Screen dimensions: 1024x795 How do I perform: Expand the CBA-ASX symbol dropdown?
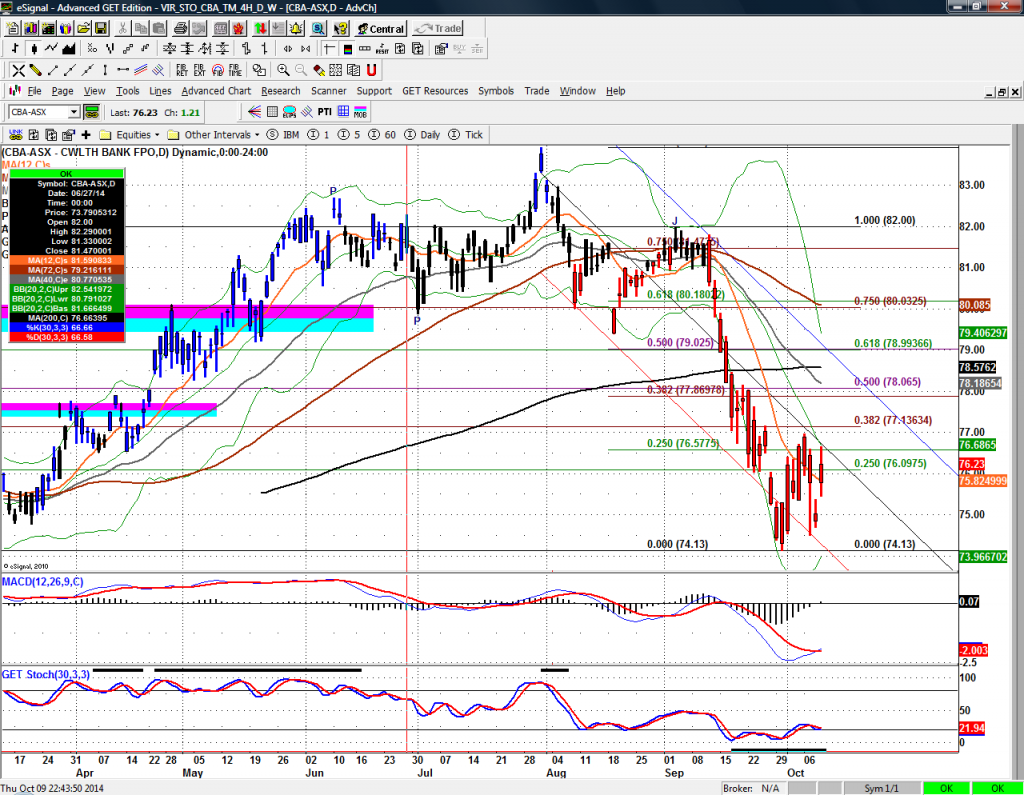coord(73,112)
